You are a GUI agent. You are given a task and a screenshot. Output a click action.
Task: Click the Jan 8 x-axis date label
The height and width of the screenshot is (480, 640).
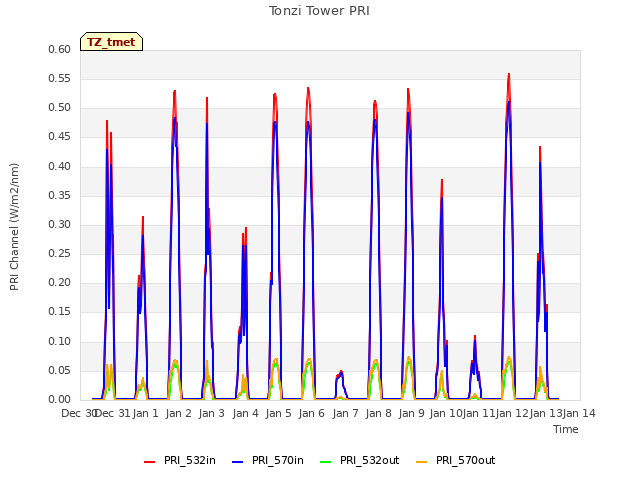(x=379, y=413)
